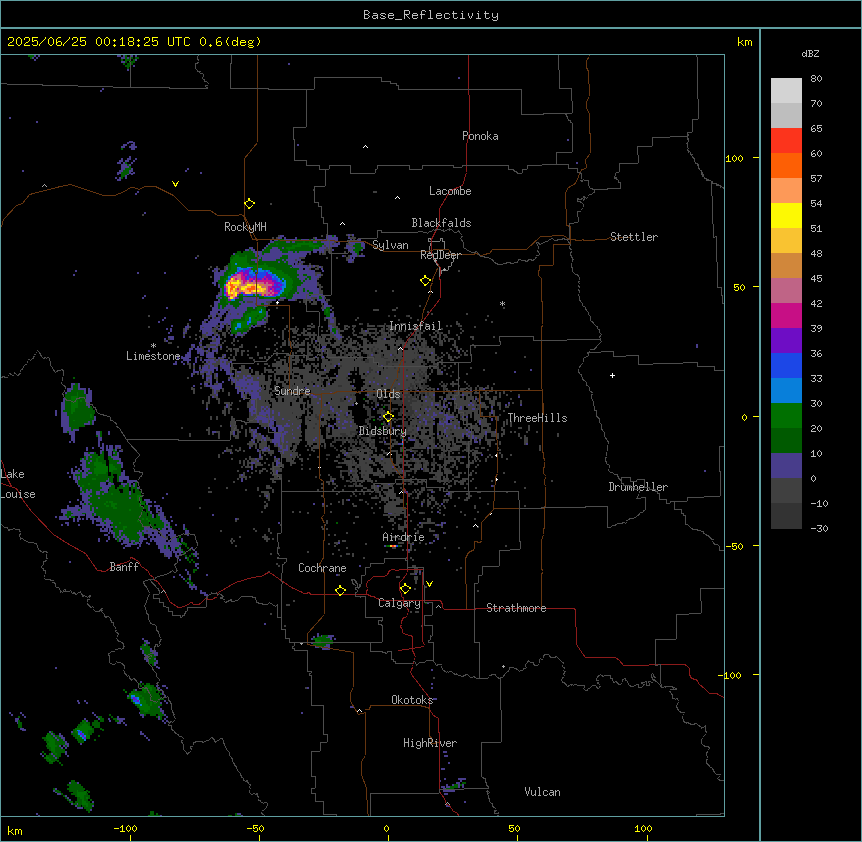The width and height of the screenshot is (862, 842).
Task: Select the Olds label
Action: coord(388,394)
